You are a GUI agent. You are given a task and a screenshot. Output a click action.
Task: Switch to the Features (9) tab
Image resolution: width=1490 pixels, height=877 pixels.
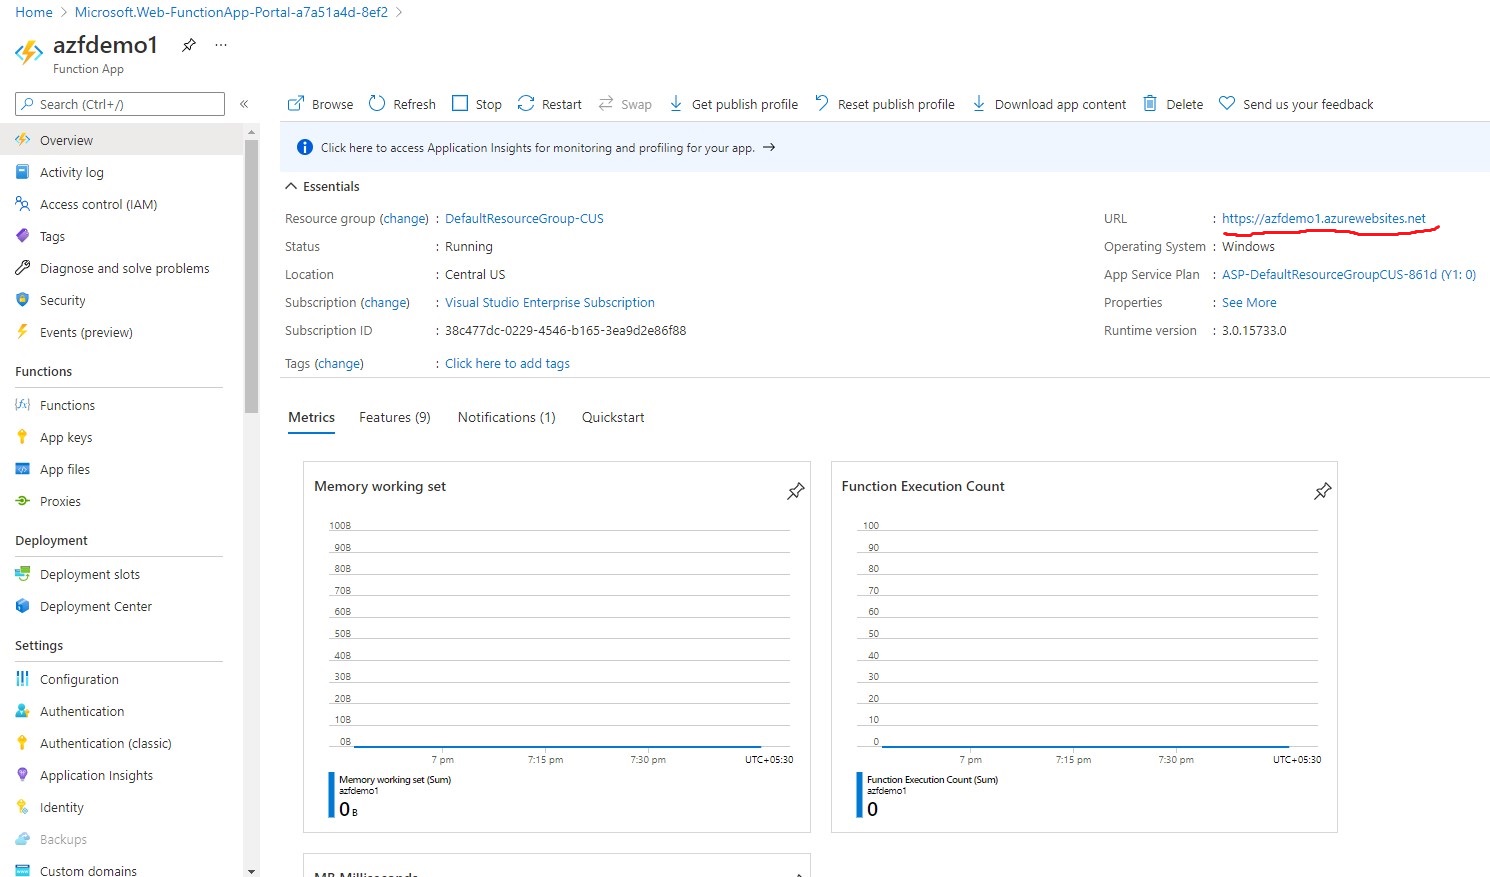394,418
